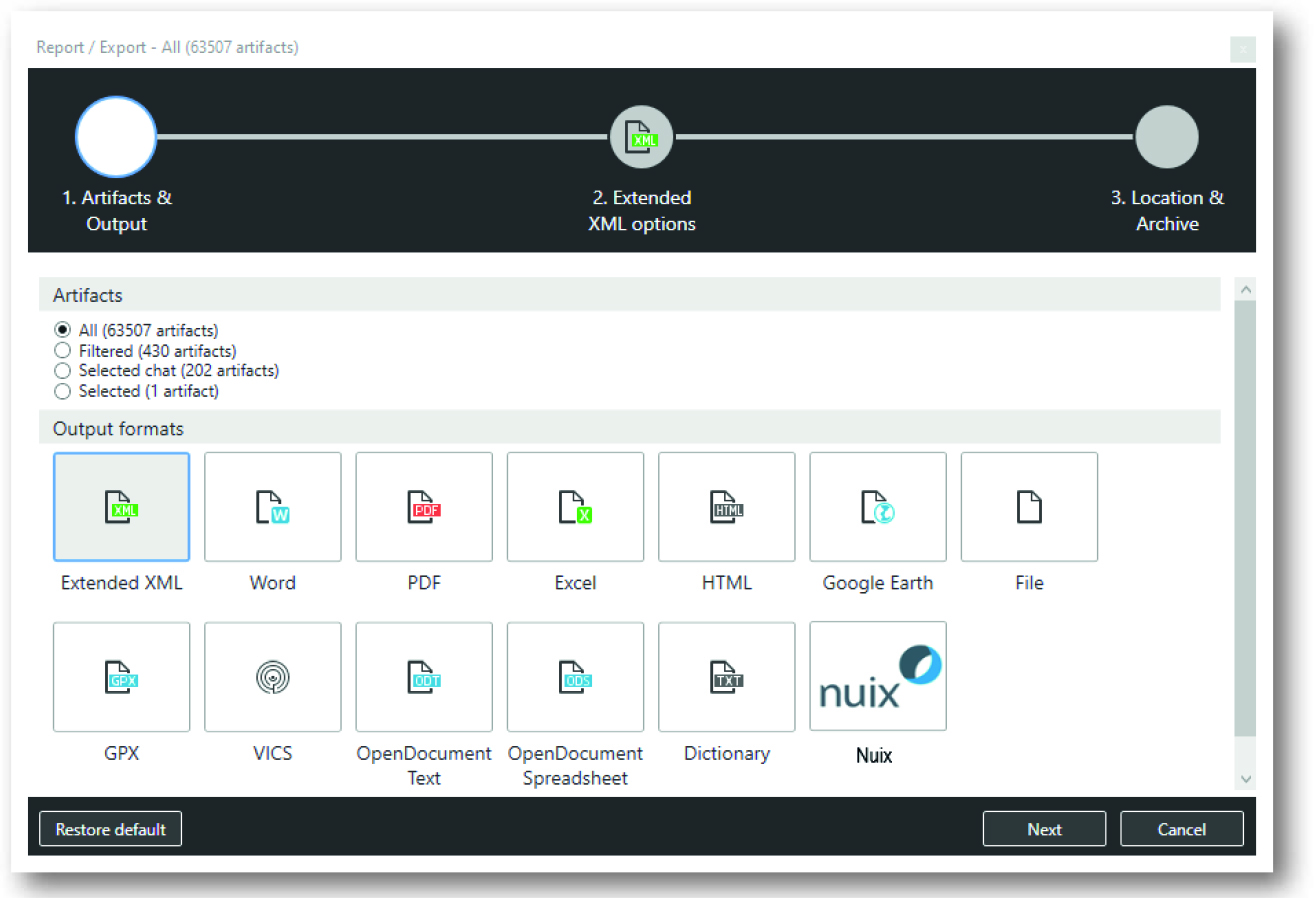Choose the Selected chat artifacts option

[x=62, y=370]
